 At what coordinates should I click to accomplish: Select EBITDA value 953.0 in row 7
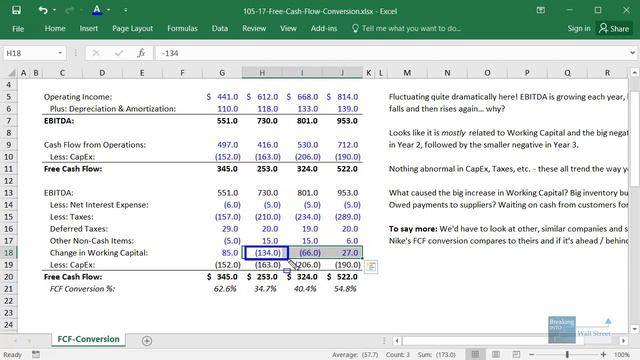tap(342, 121)
